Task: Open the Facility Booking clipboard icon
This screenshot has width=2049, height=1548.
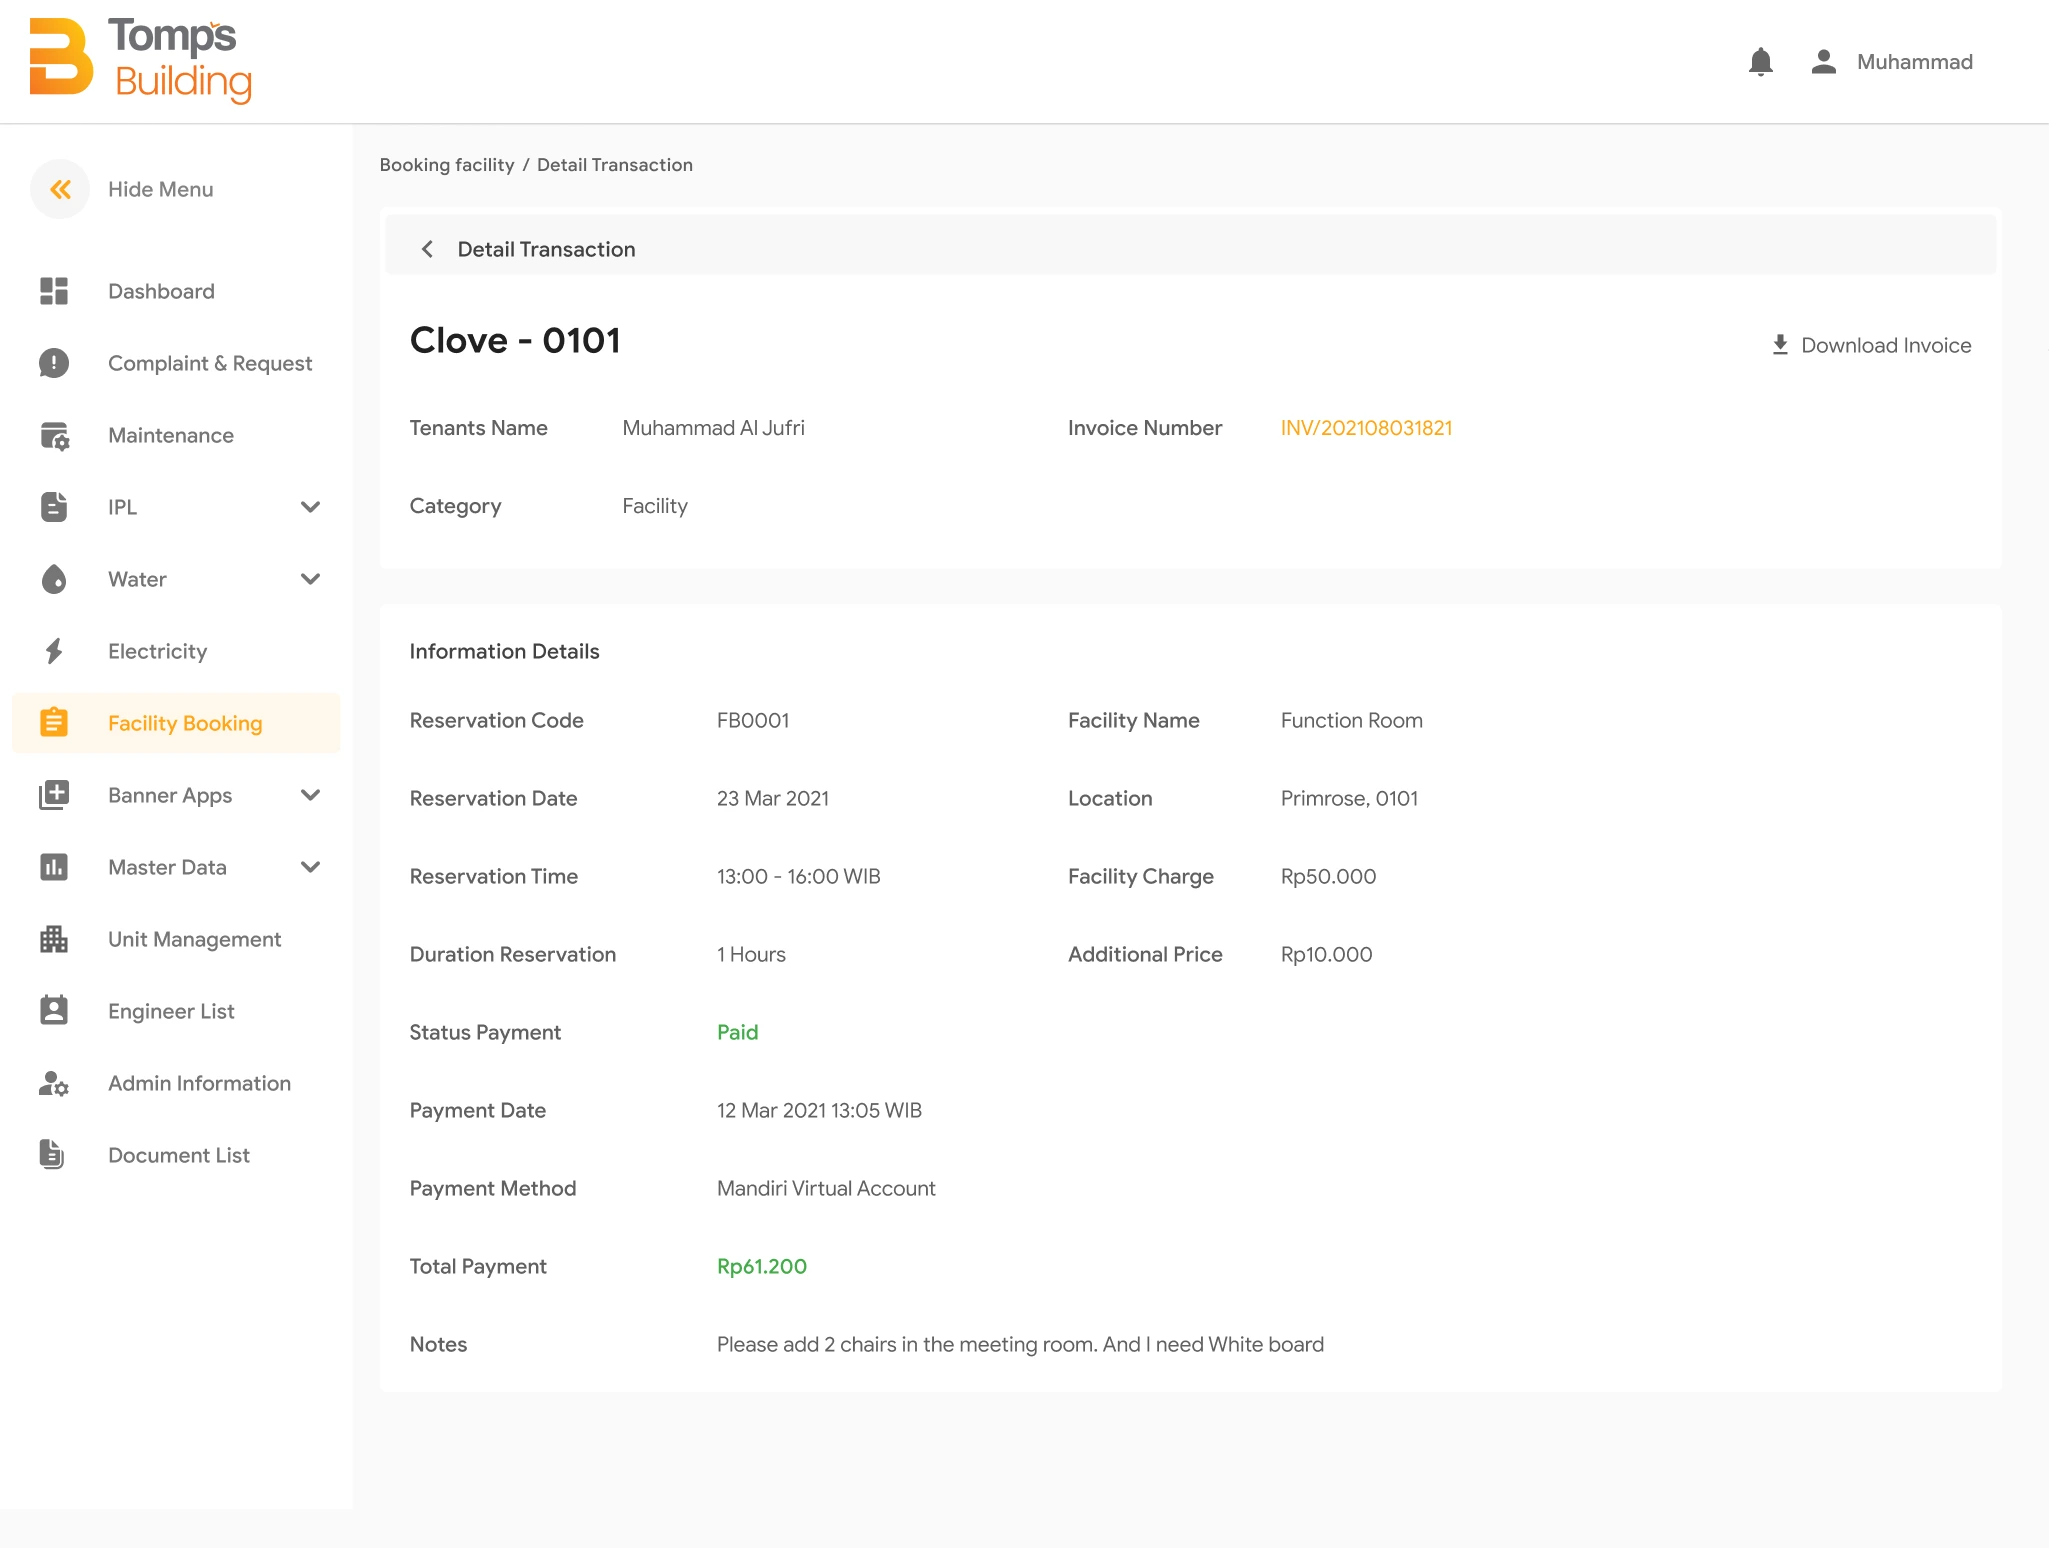Action: click(x=54, y=722)
